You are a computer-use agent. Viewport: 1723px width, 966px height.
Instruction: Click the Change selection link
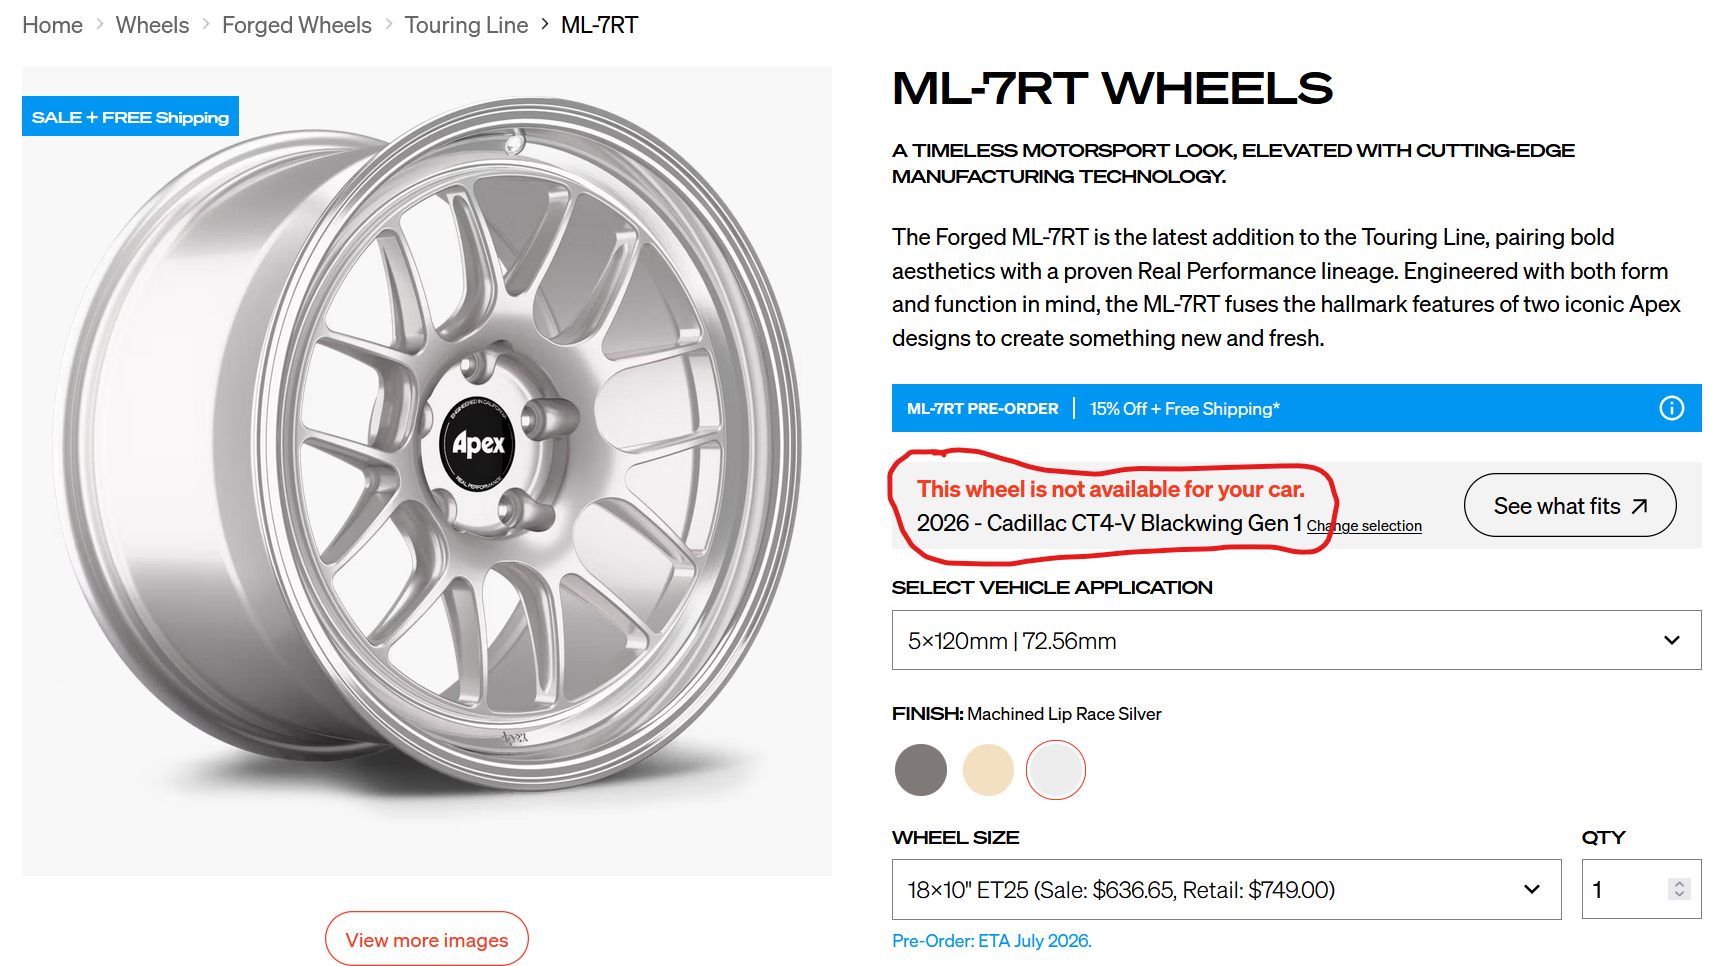1364,526
